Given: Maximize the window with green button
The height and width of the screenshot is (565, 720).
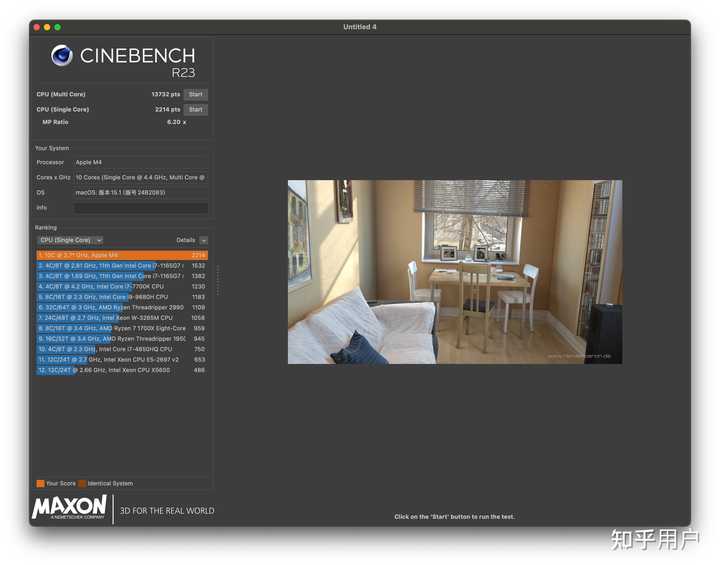Looking at the screenshot, I should point(58,27).
